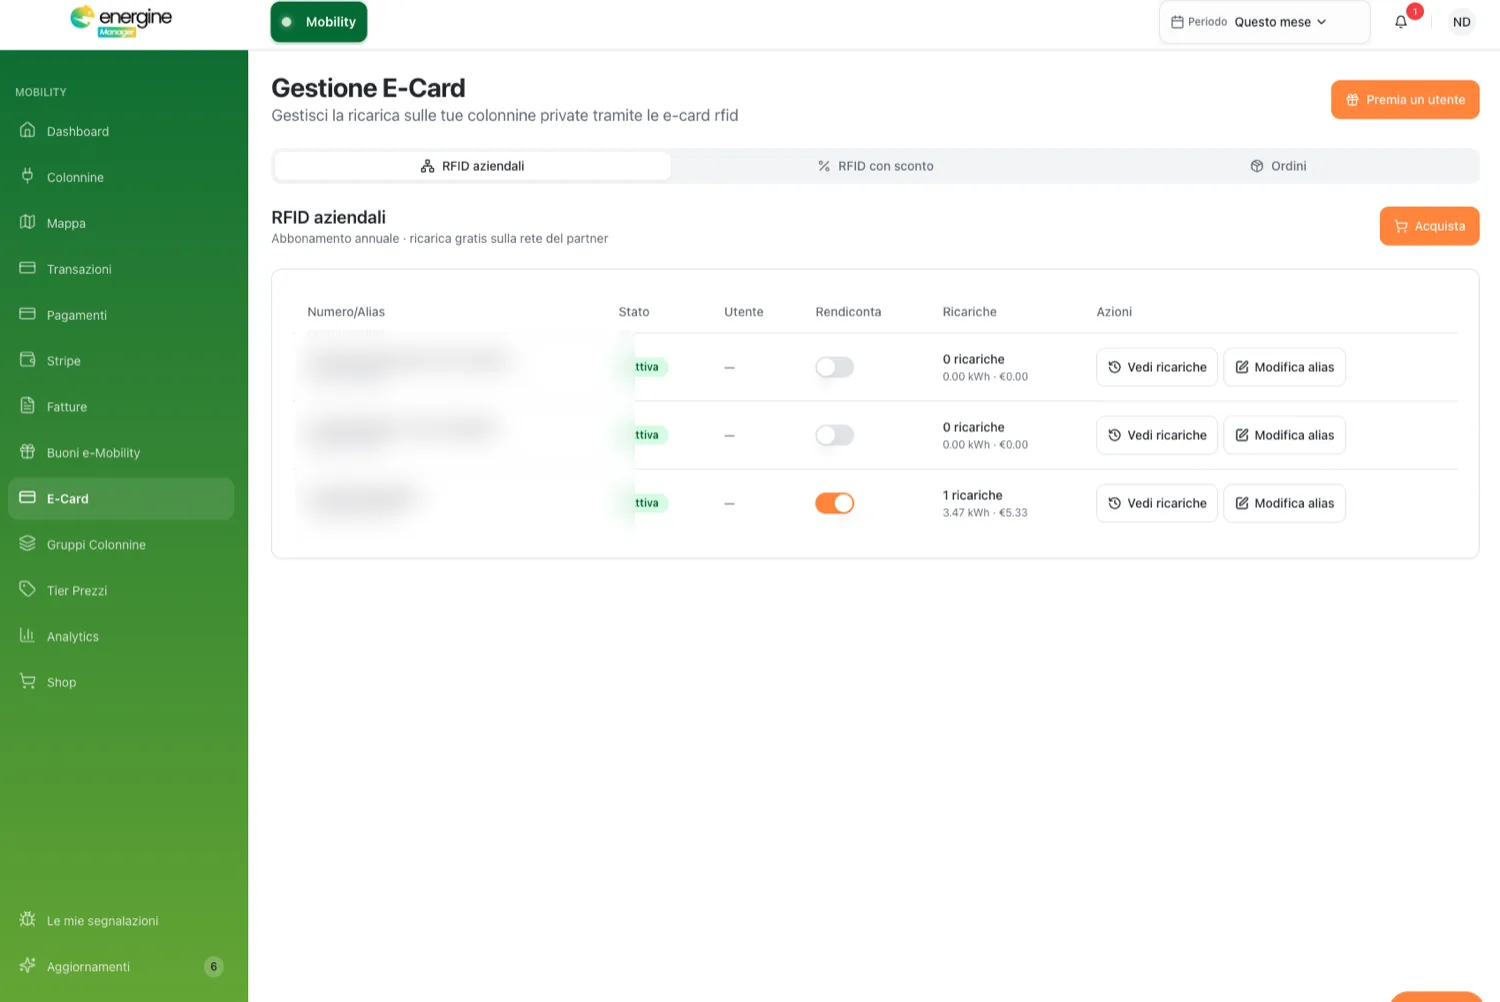Open Buoni e-Mobility gift icon
1500x1002 pixels.
[x=28, y=452]
